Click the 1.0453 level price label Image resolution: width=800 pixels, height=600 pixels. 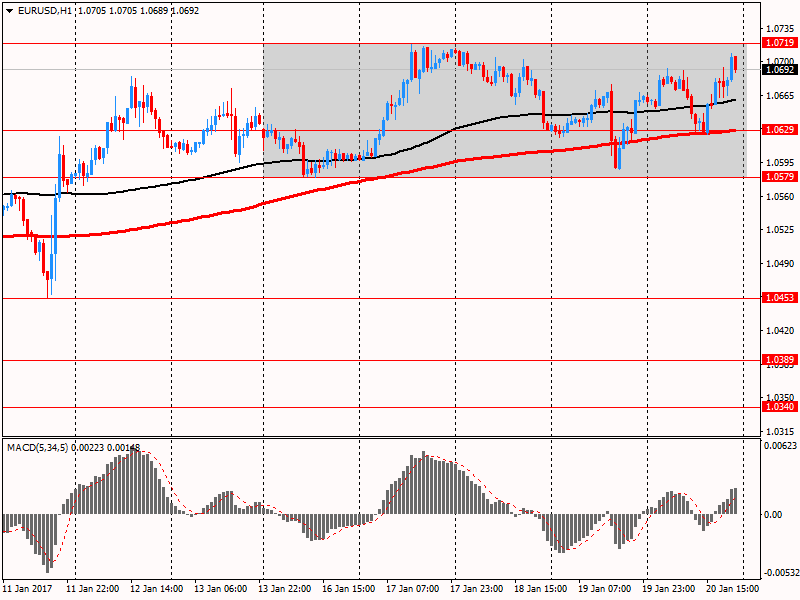click(x=780, y=297)
